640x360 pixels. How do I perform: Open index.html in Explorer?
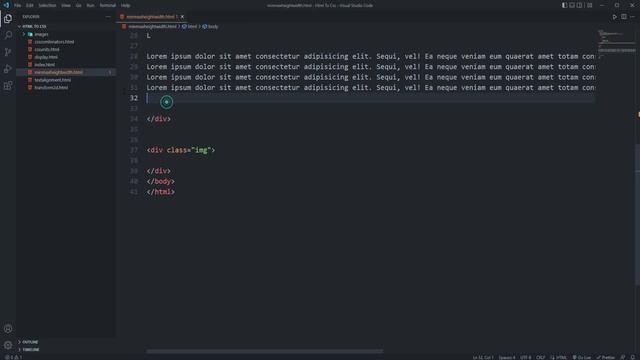tap(44, 64)
